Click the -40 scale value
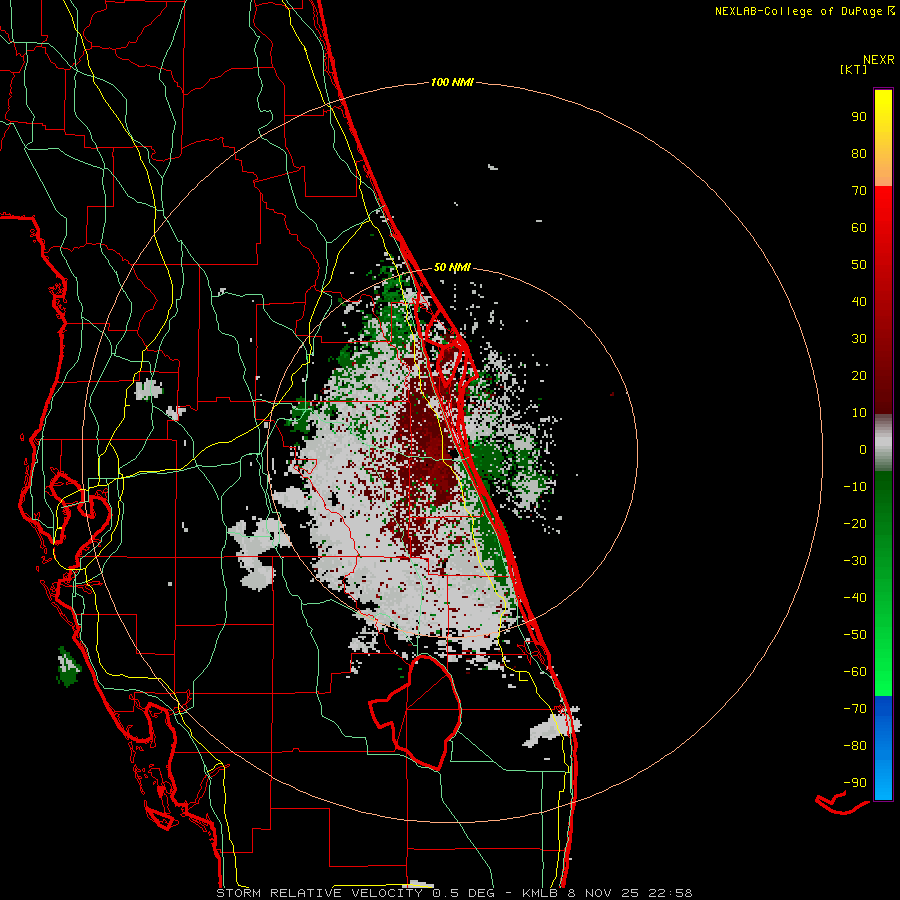Image resolution: width=900 pixels, height=900 pixels. point(855,598)
